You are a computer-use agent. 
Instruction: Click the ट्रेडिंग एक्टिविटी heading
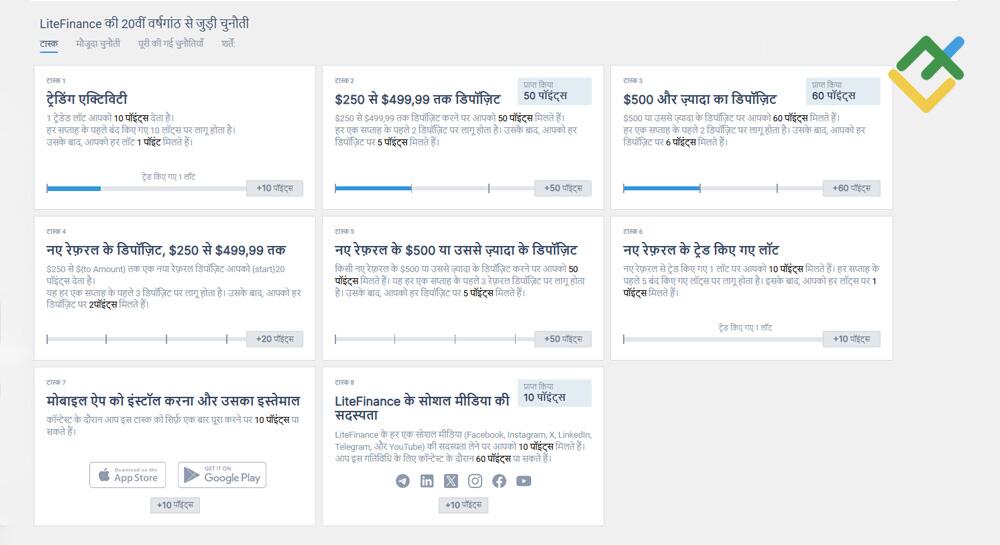[x=87, y=99]
